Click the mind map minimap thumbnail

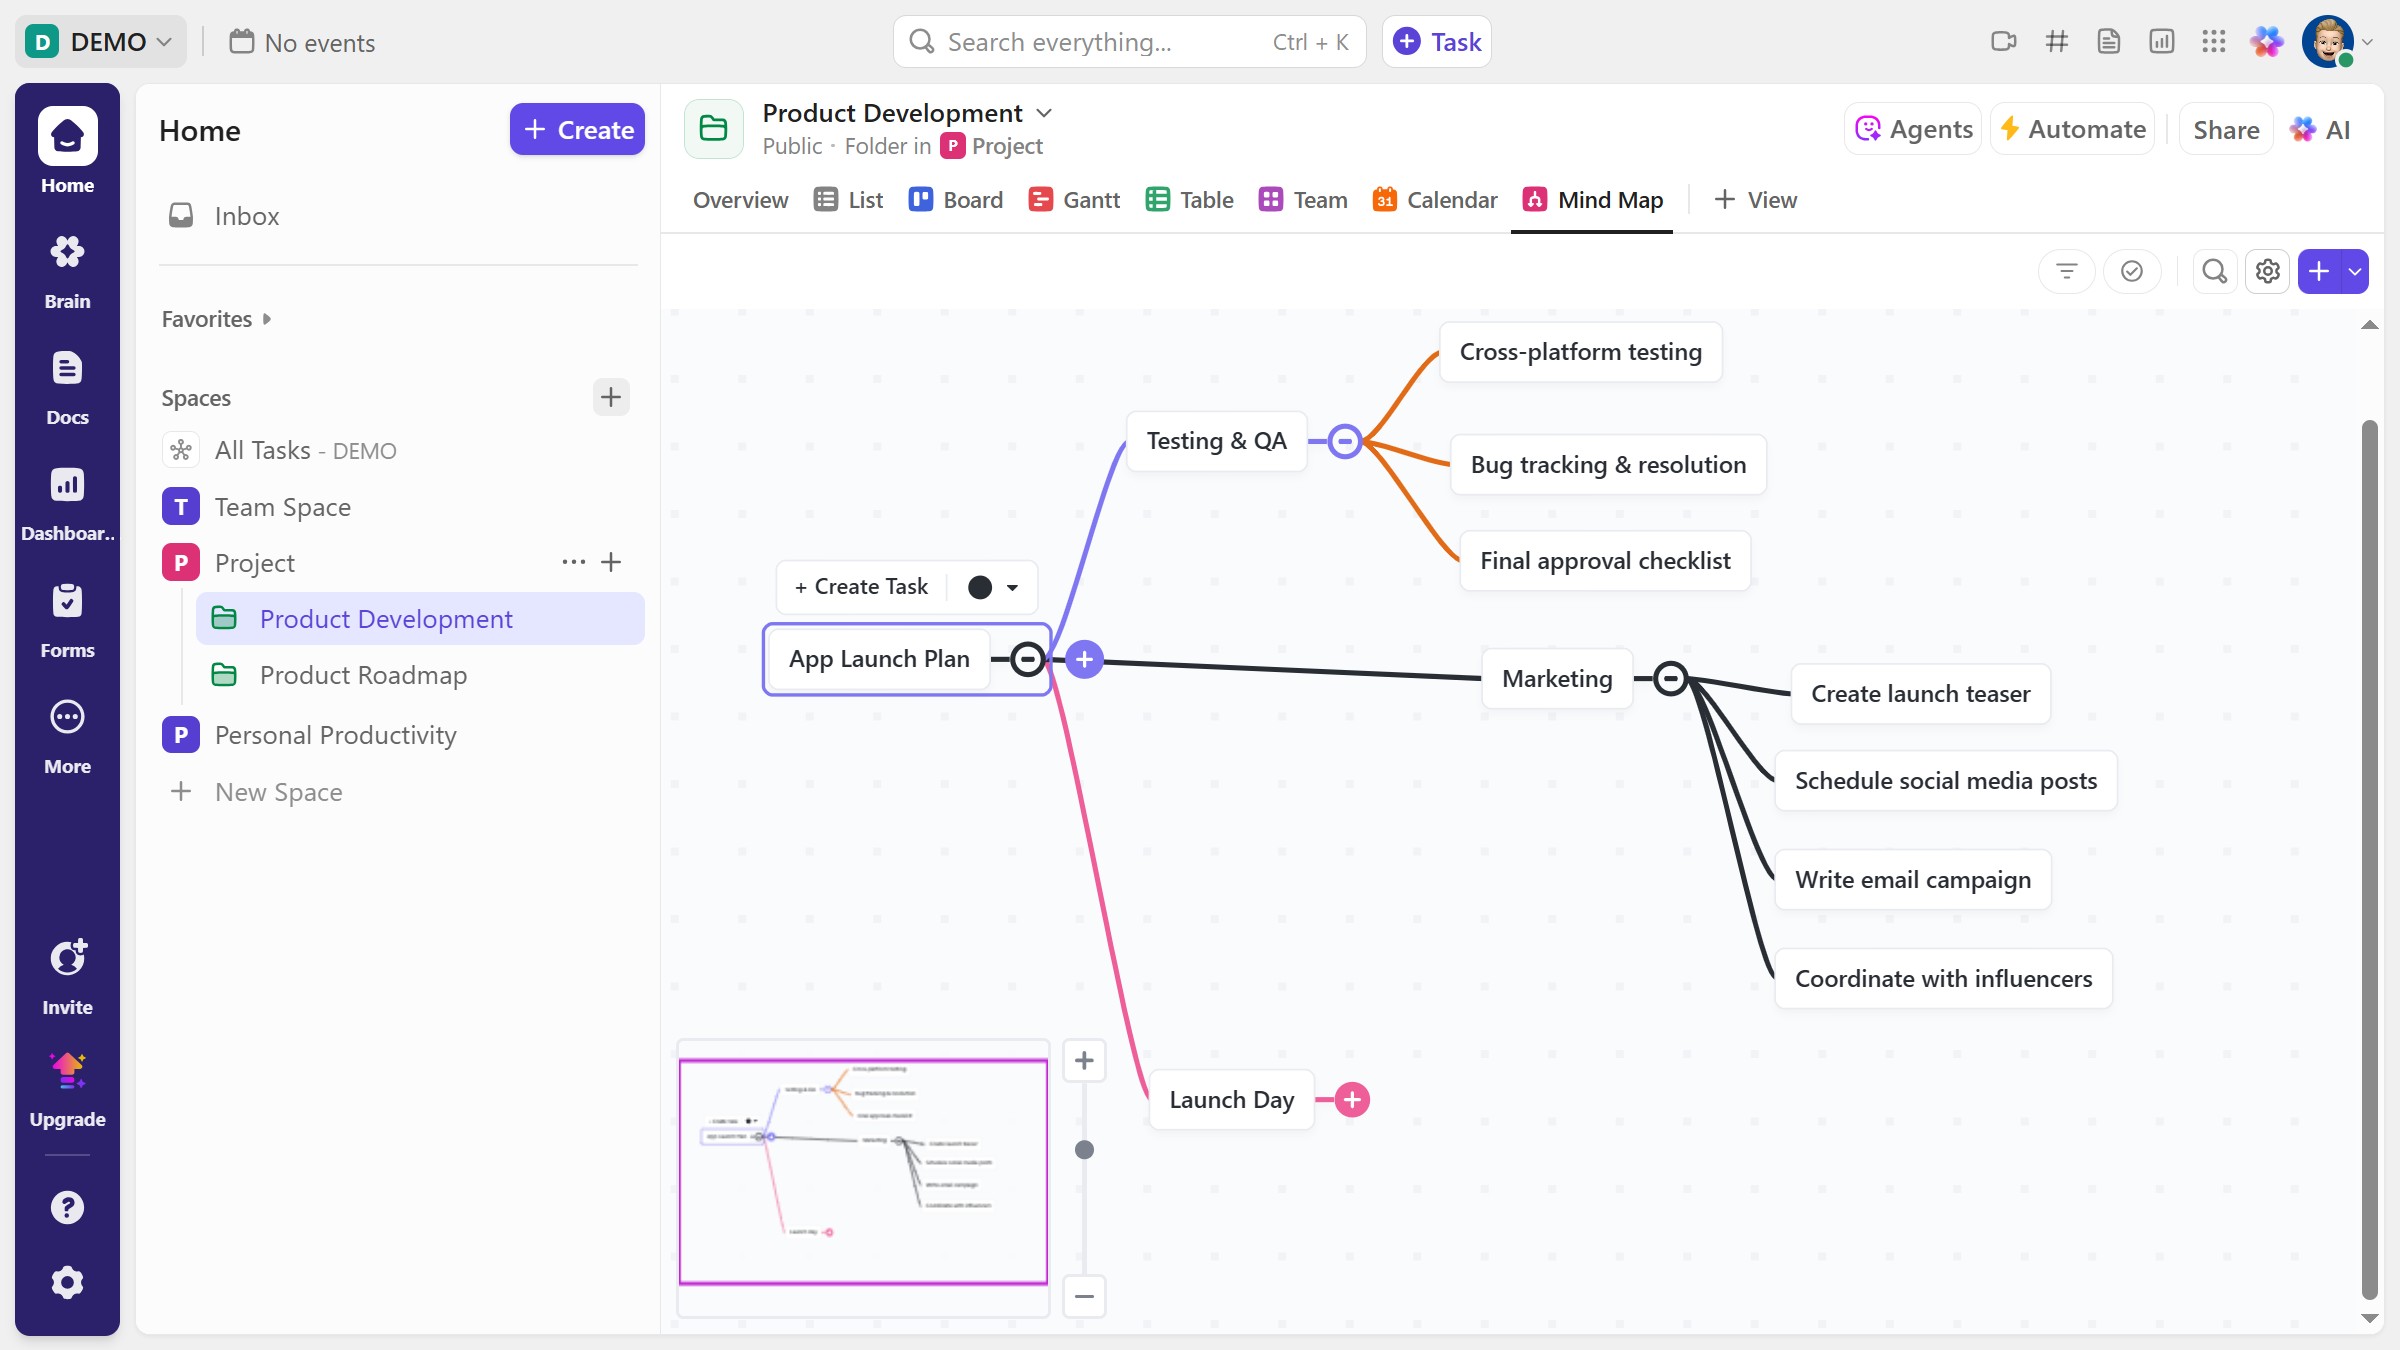point(862,1171)
